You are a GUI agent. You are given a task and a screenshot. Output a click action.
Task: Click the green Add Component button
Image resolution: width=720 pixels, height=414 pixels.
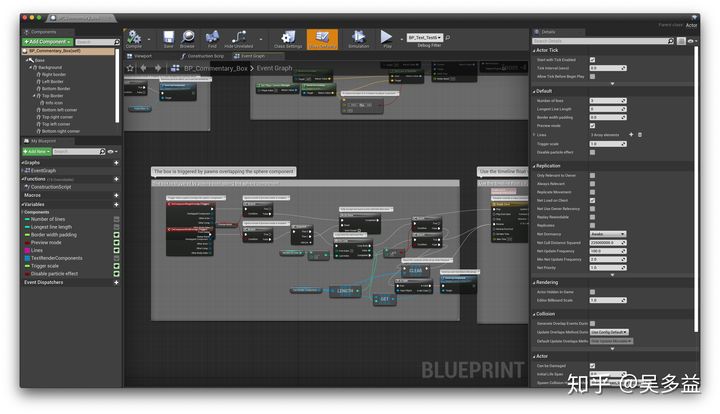(47, 42)
